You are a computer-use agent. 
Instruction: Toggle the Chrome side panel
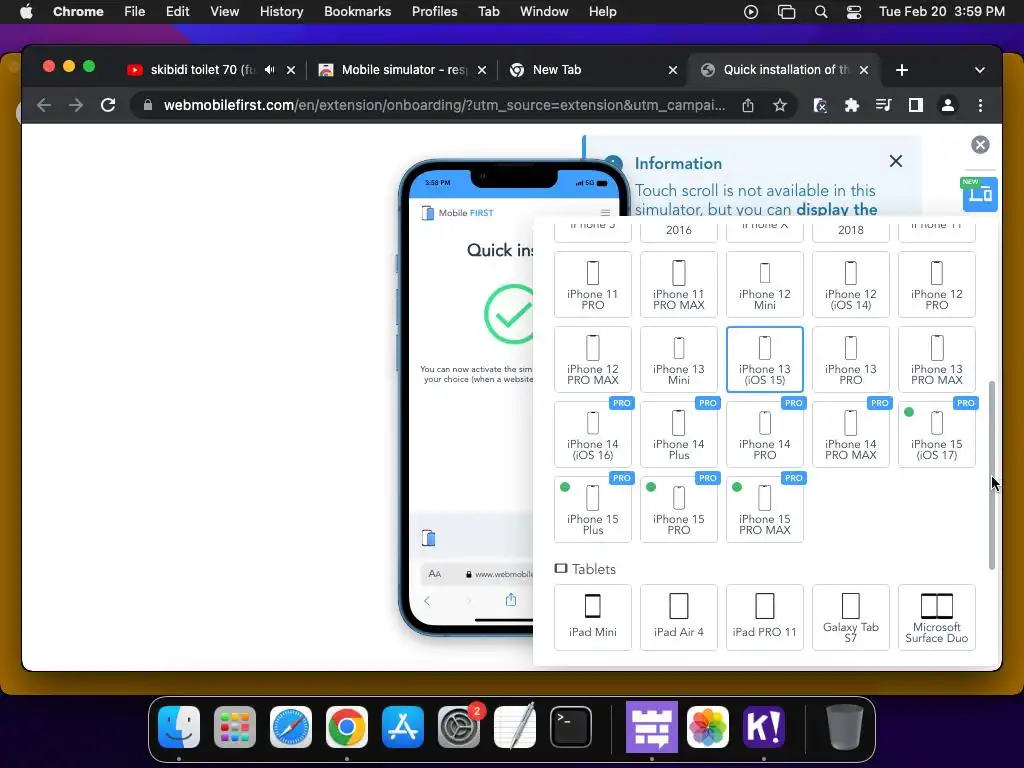pos(916,105)
